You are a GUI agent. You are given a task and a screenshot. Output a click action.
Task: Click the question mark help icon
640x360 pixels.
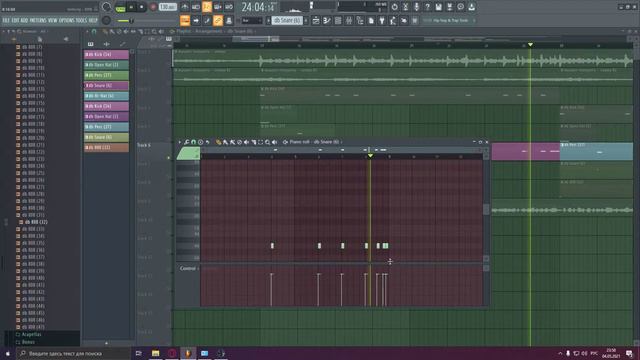pos(427,7)
